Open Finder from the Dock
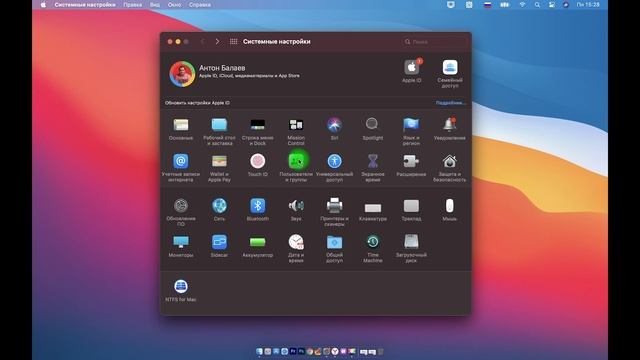 tap(259, 351)
